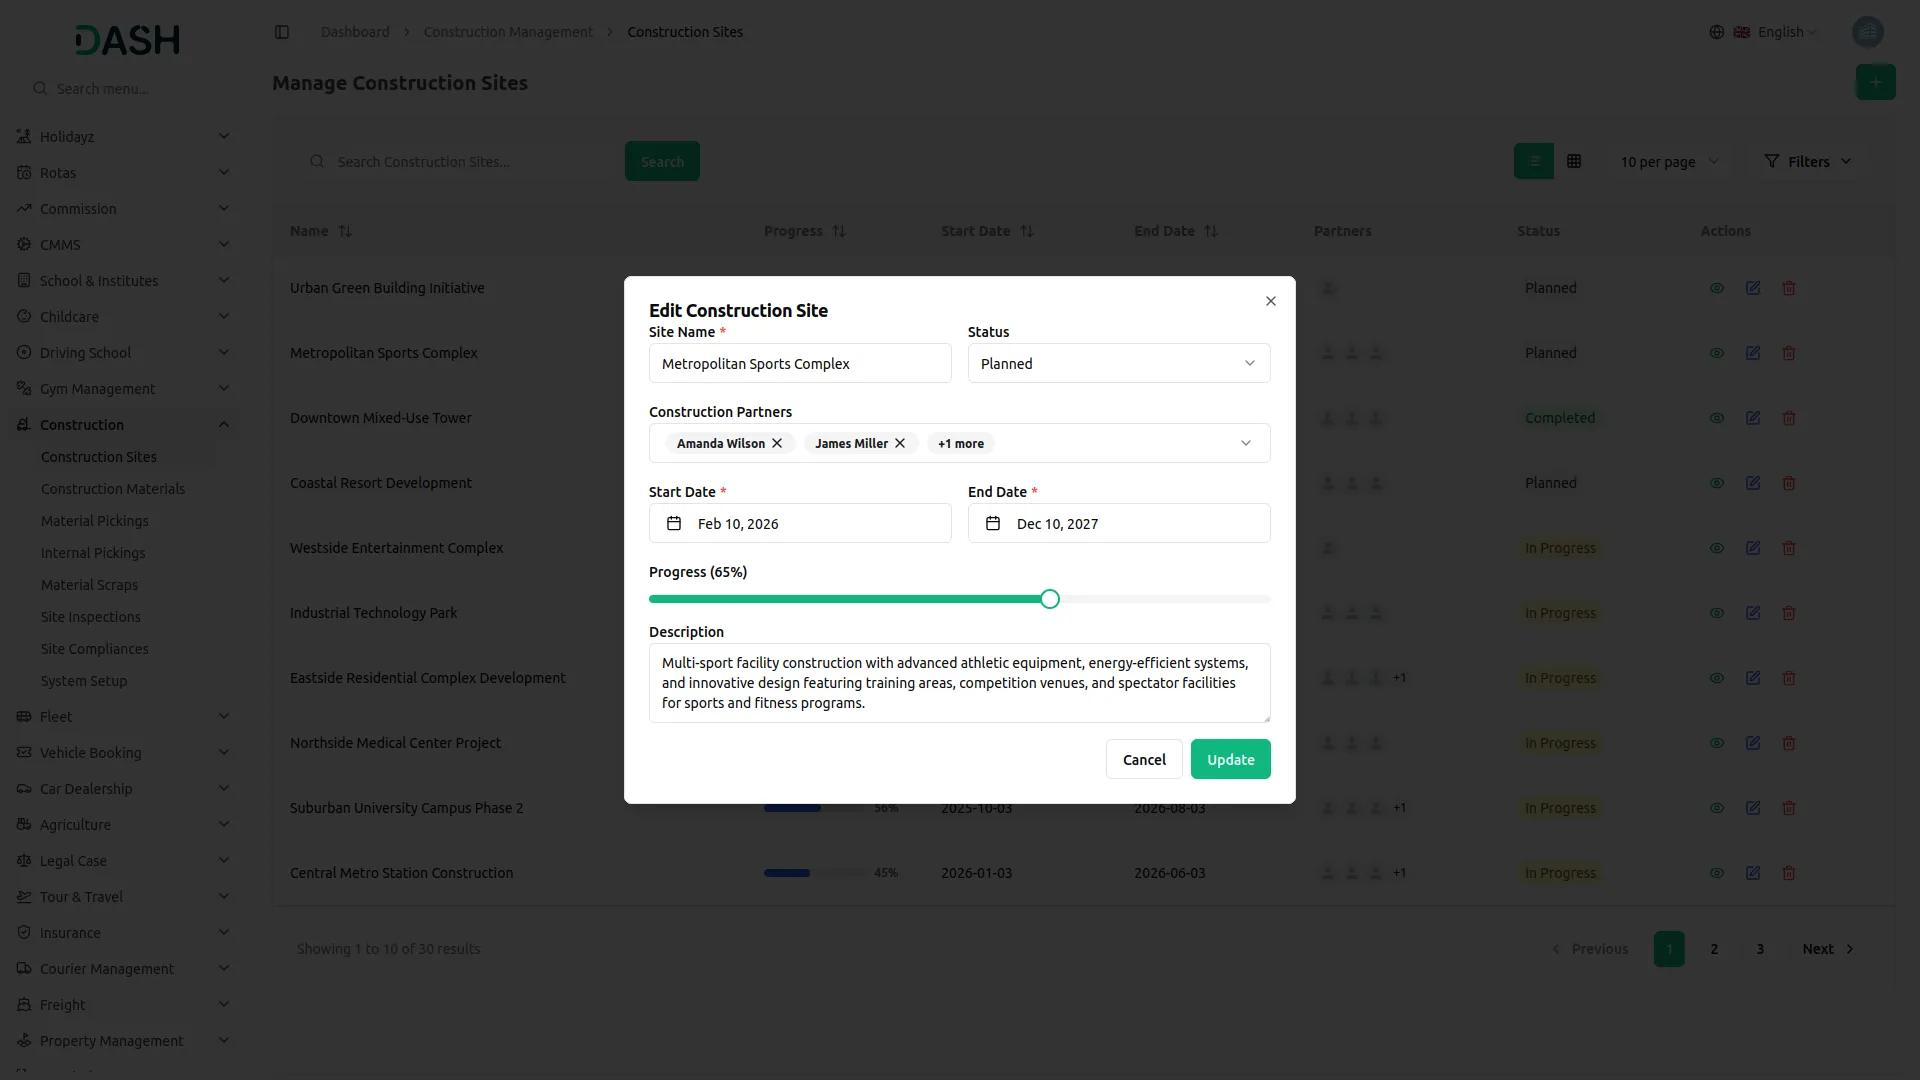Click the Progress slider handle
This screenshot has height=1080, width=1920.
[1049, 599]
